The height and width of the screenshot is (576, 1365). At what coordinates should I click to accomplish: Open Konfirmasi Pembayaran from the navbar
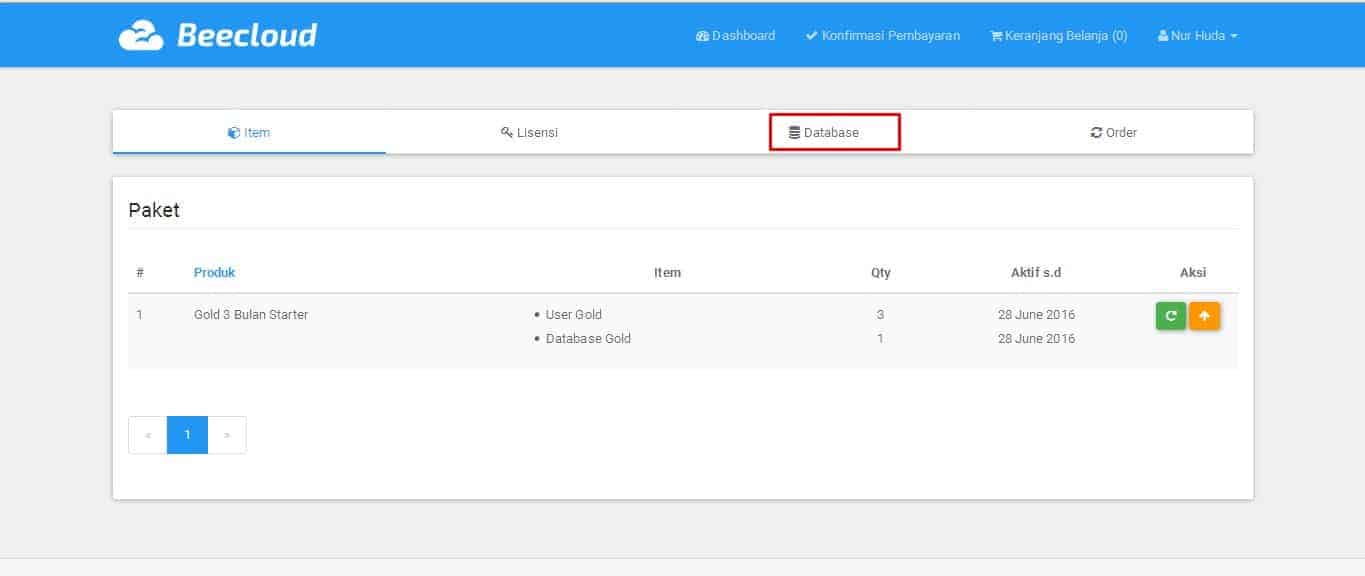883,35
